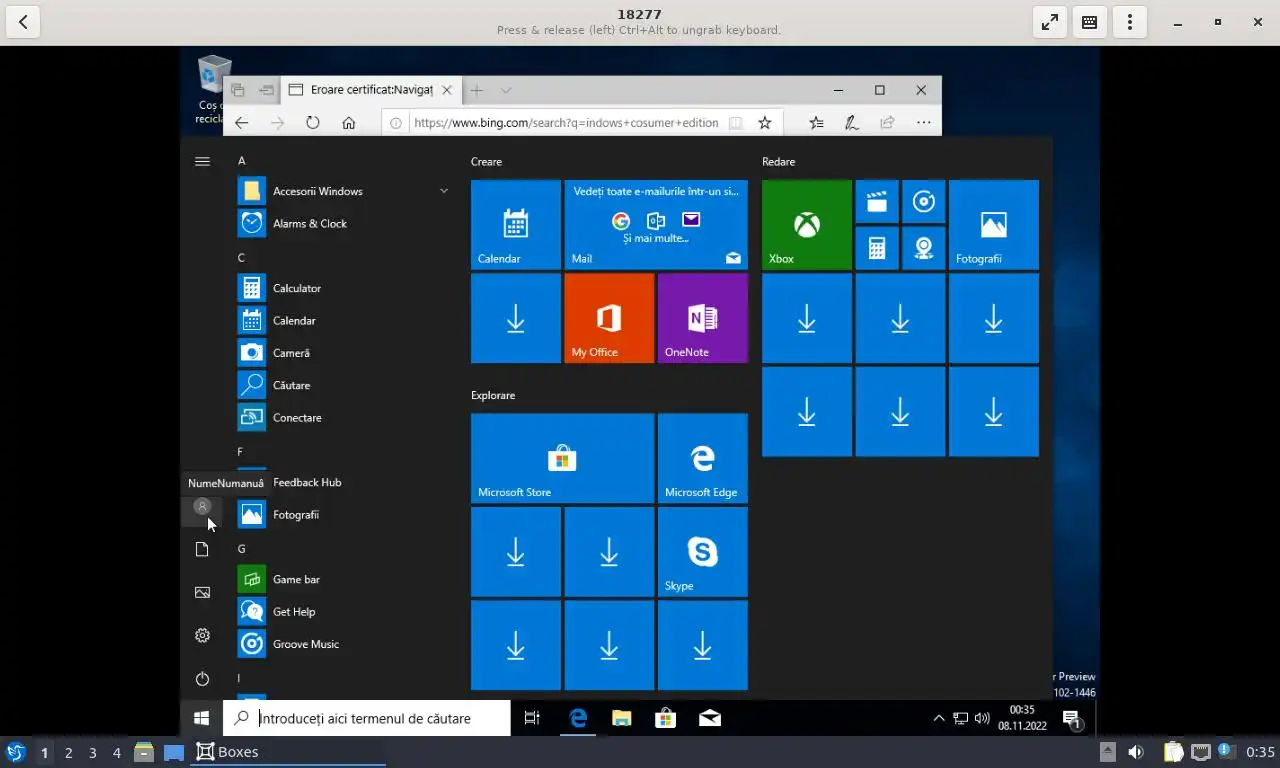Screen dimensions: 1280x768
Task: Launch Calculator from the app list
Action: [x=342, y=288]
